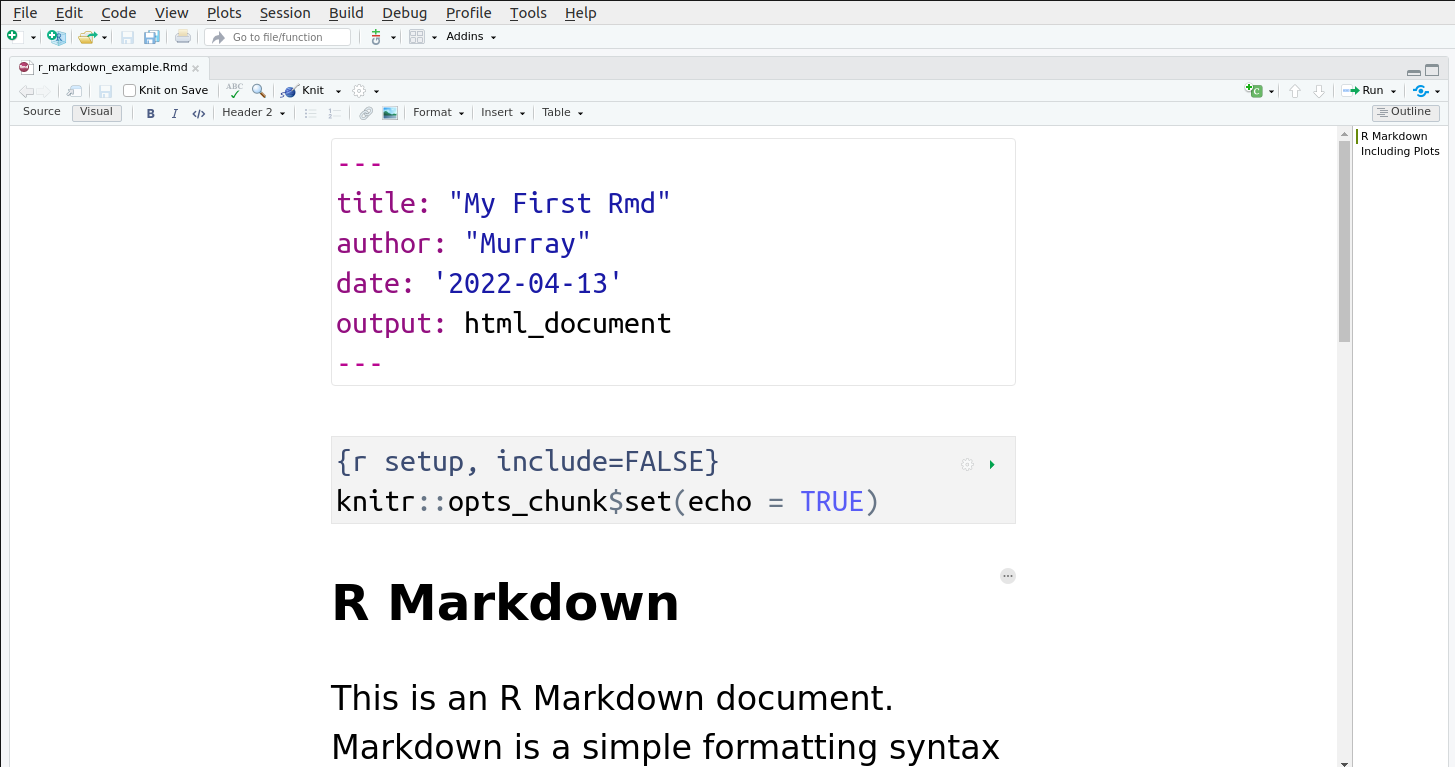
Task: Enable the Knit on Save checkbox
Action: click(130, 90)
